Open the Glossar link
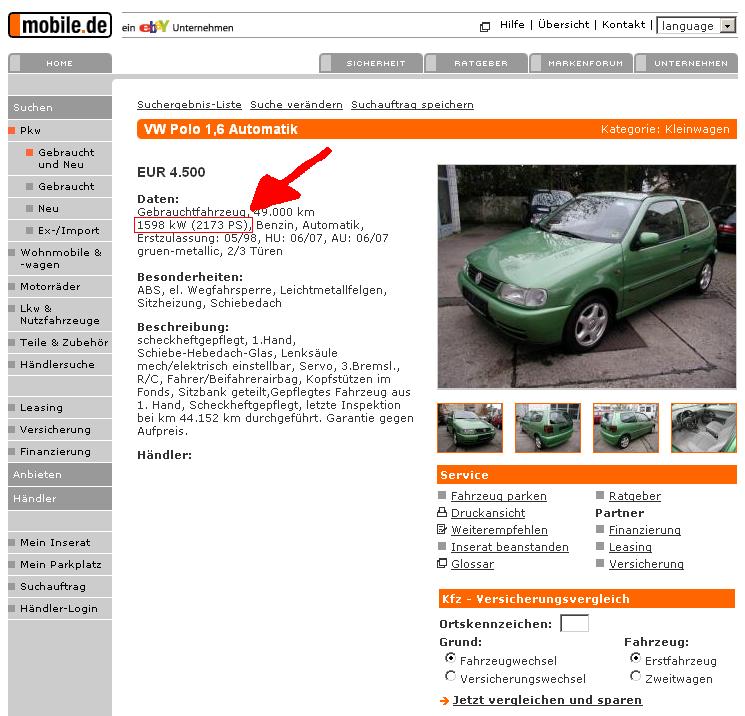Image resolution: width=745 pixels, height=716 pixels. click(473, 564)
